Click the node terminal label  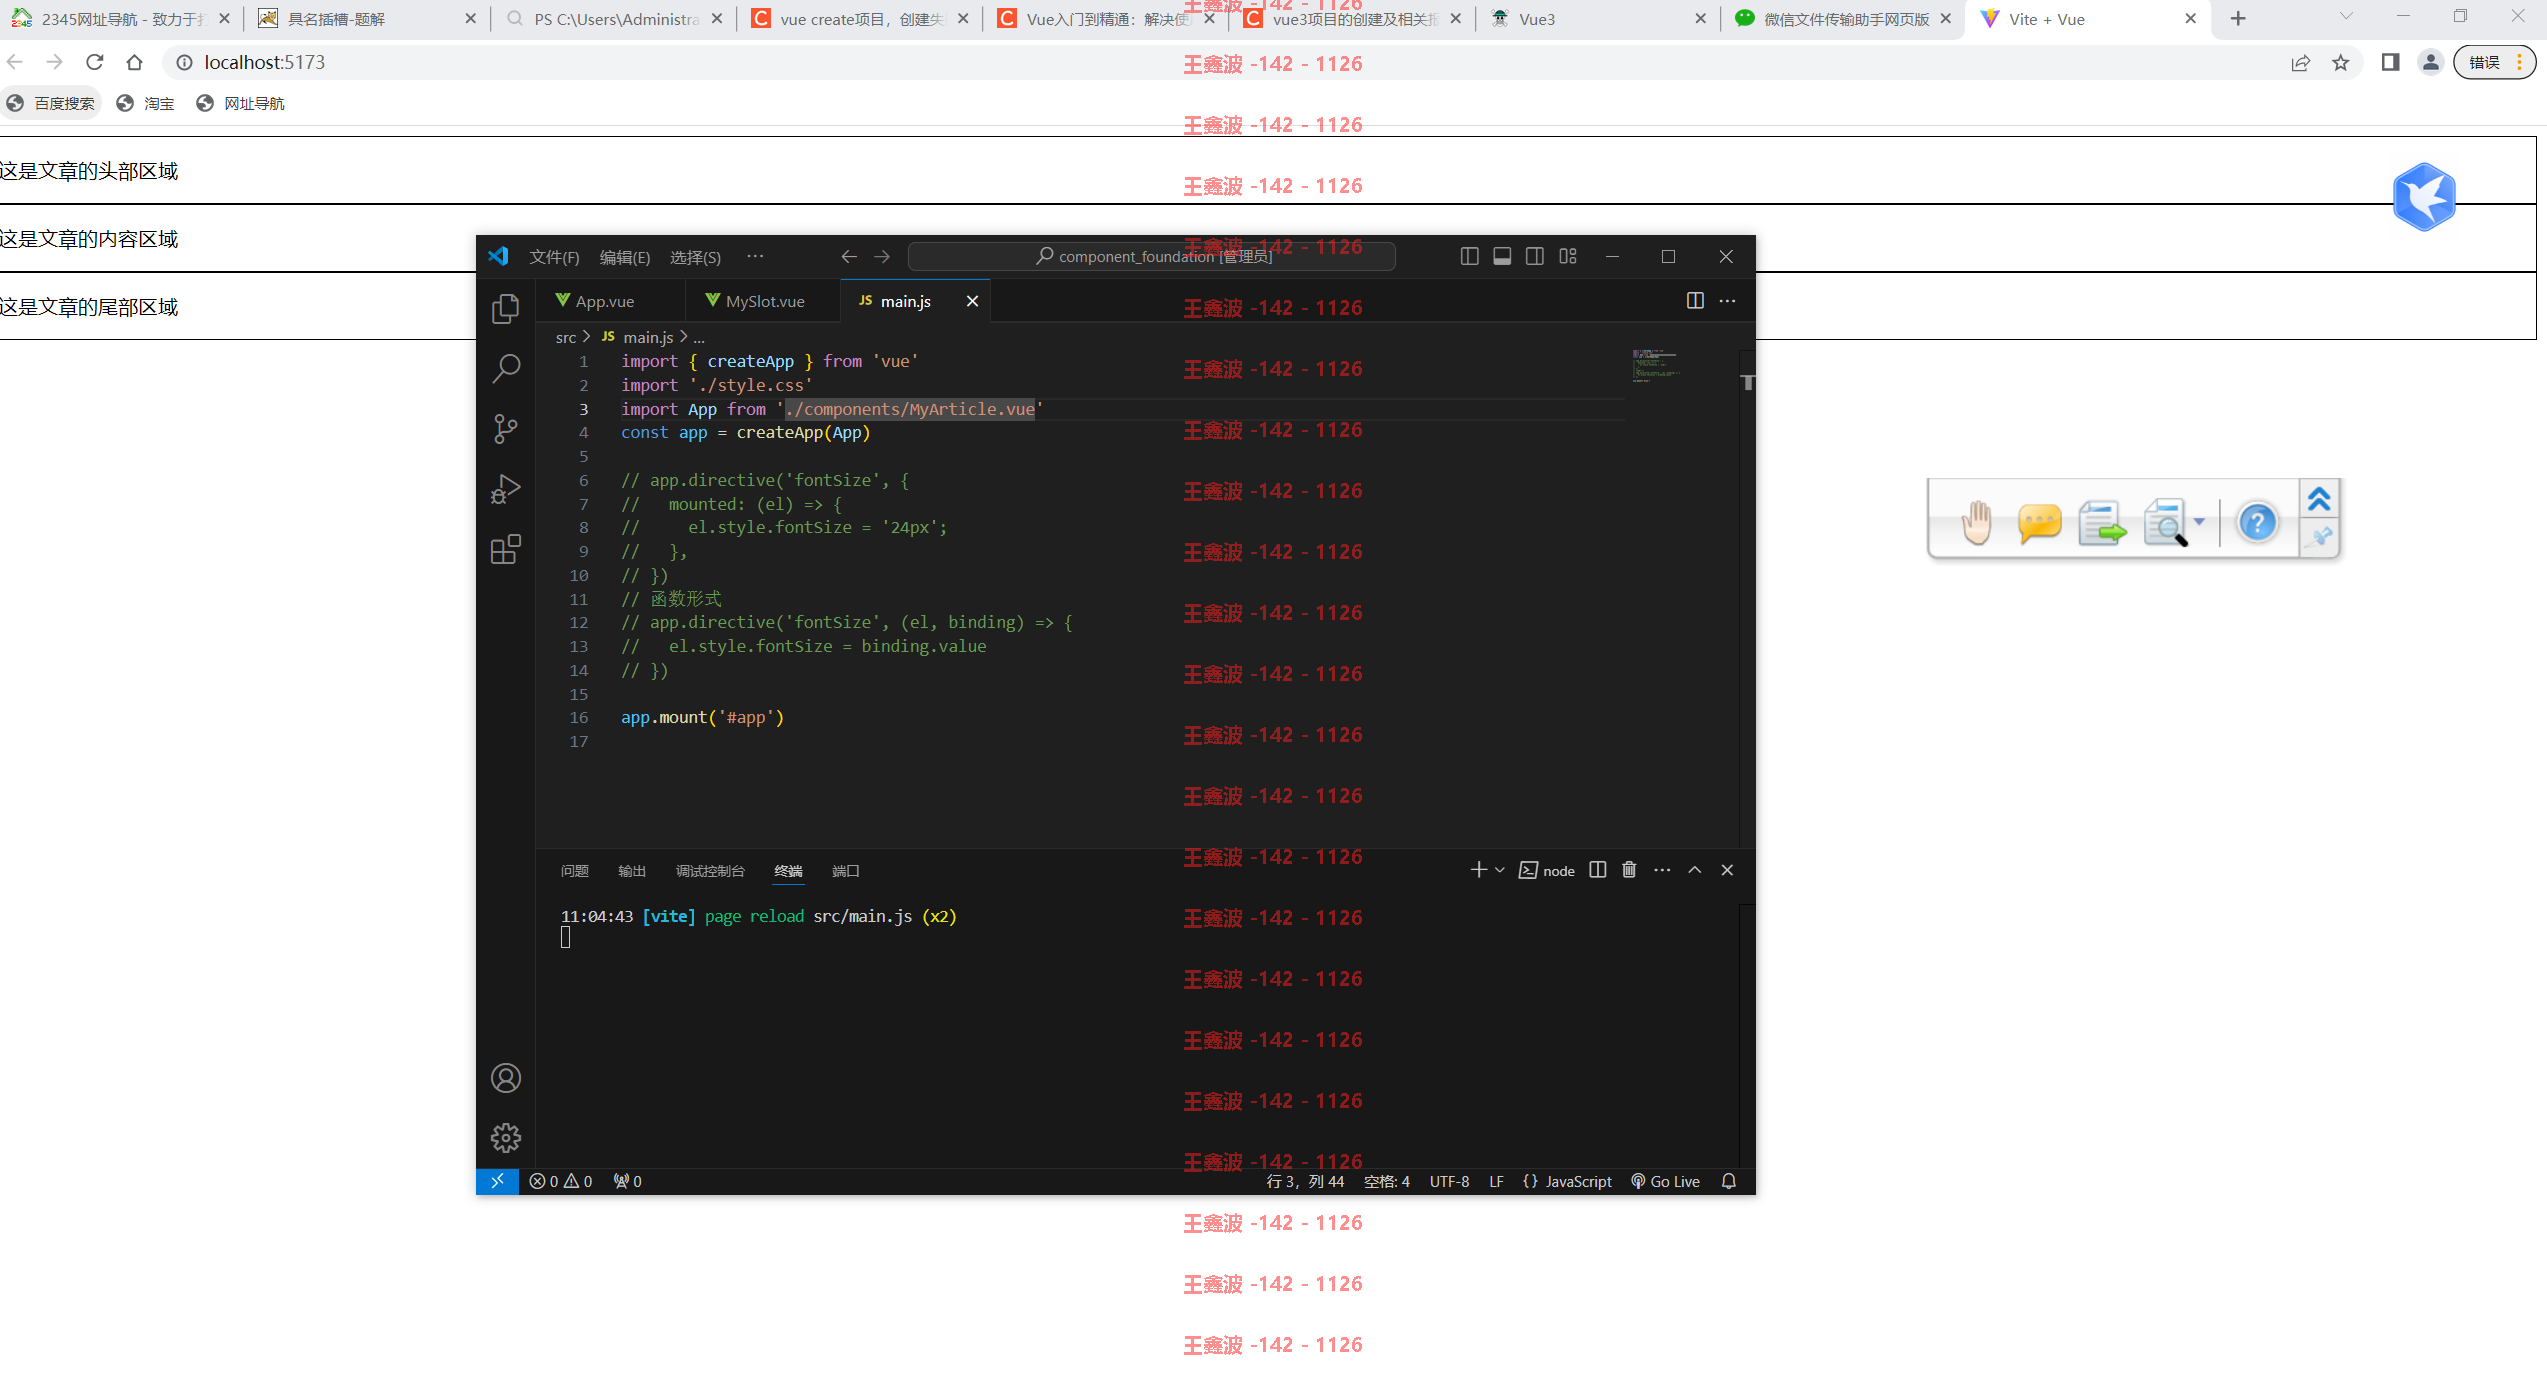(1547, 871)
